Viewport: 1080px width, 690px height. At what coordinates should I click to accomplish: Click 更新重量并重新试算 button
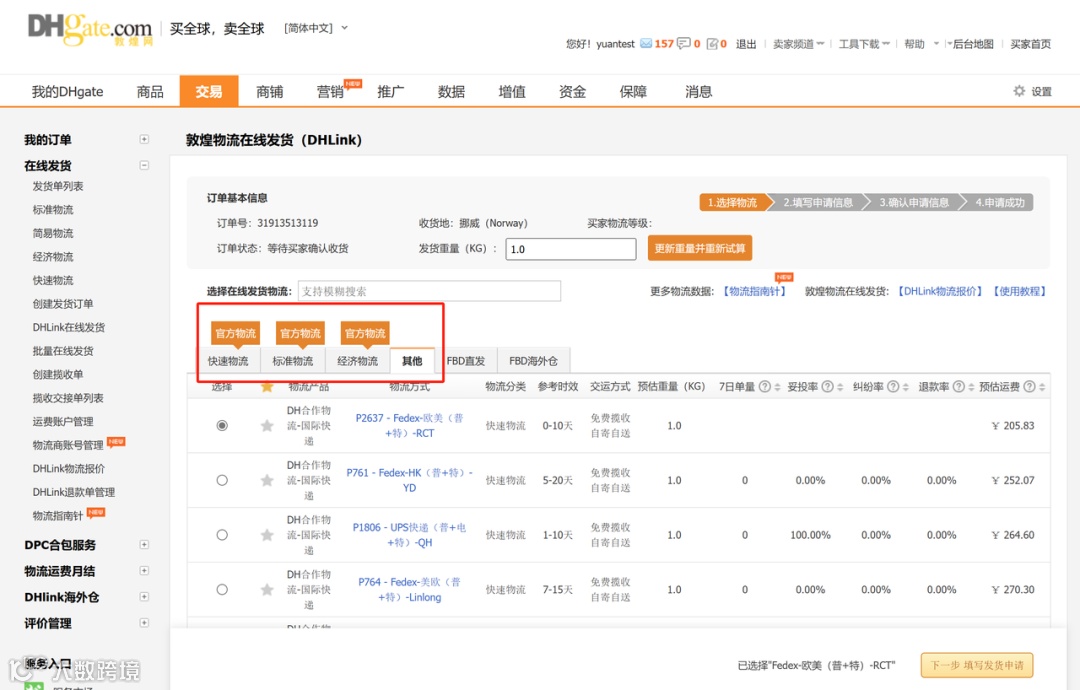coord(700,248)
